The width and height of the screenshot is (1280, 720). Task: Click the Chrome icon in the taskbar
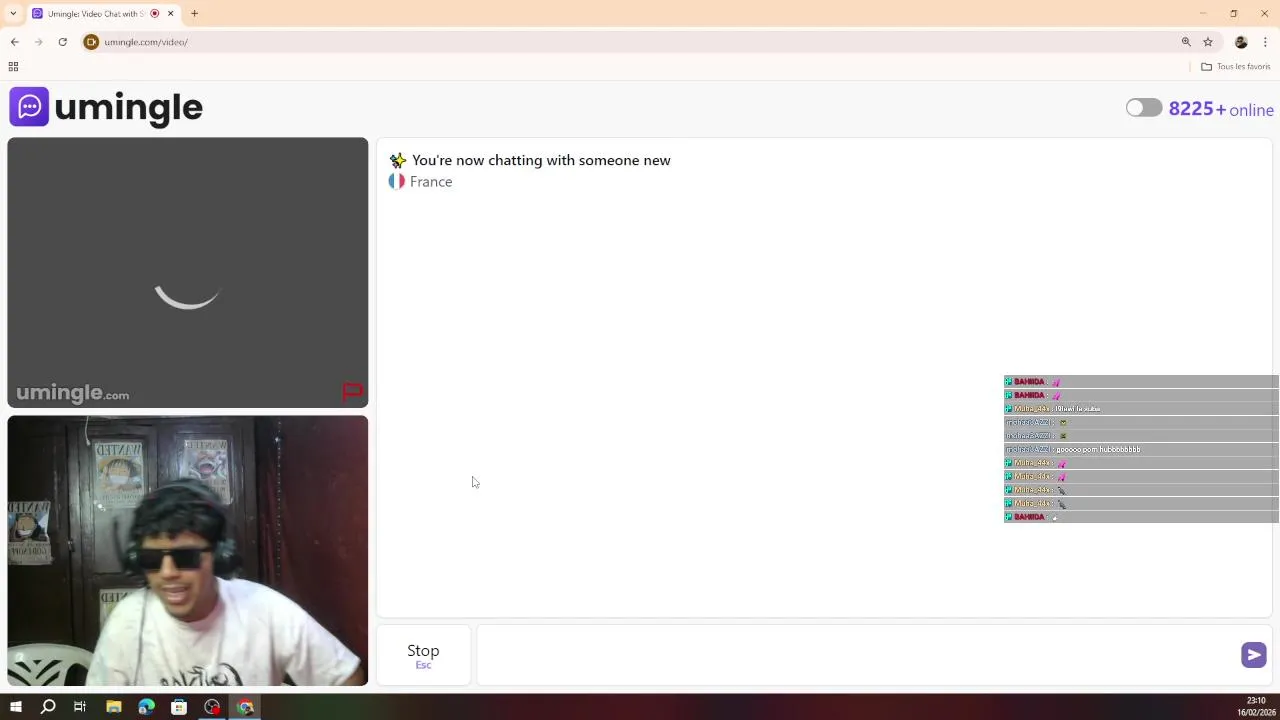245,707
